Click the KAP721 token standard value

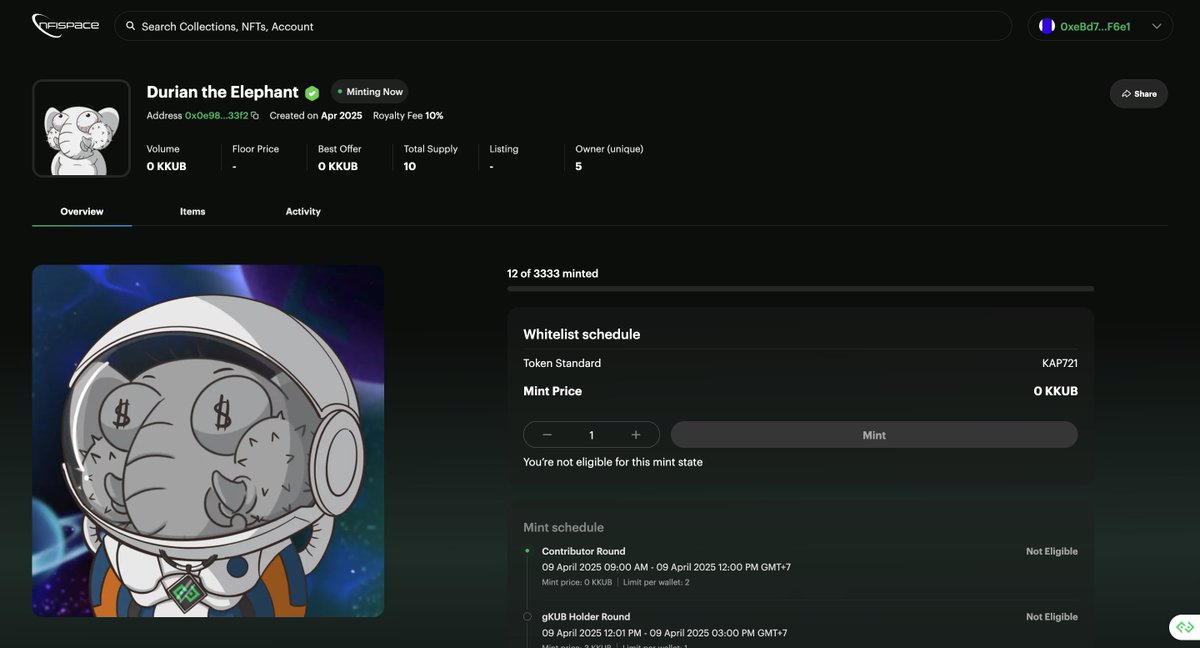(1060, 363)
